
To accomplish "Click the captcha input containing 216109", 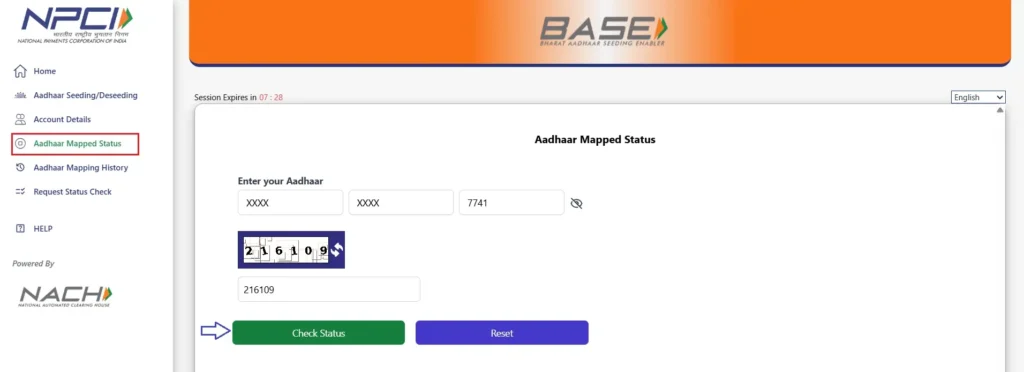I will [328, 289].
